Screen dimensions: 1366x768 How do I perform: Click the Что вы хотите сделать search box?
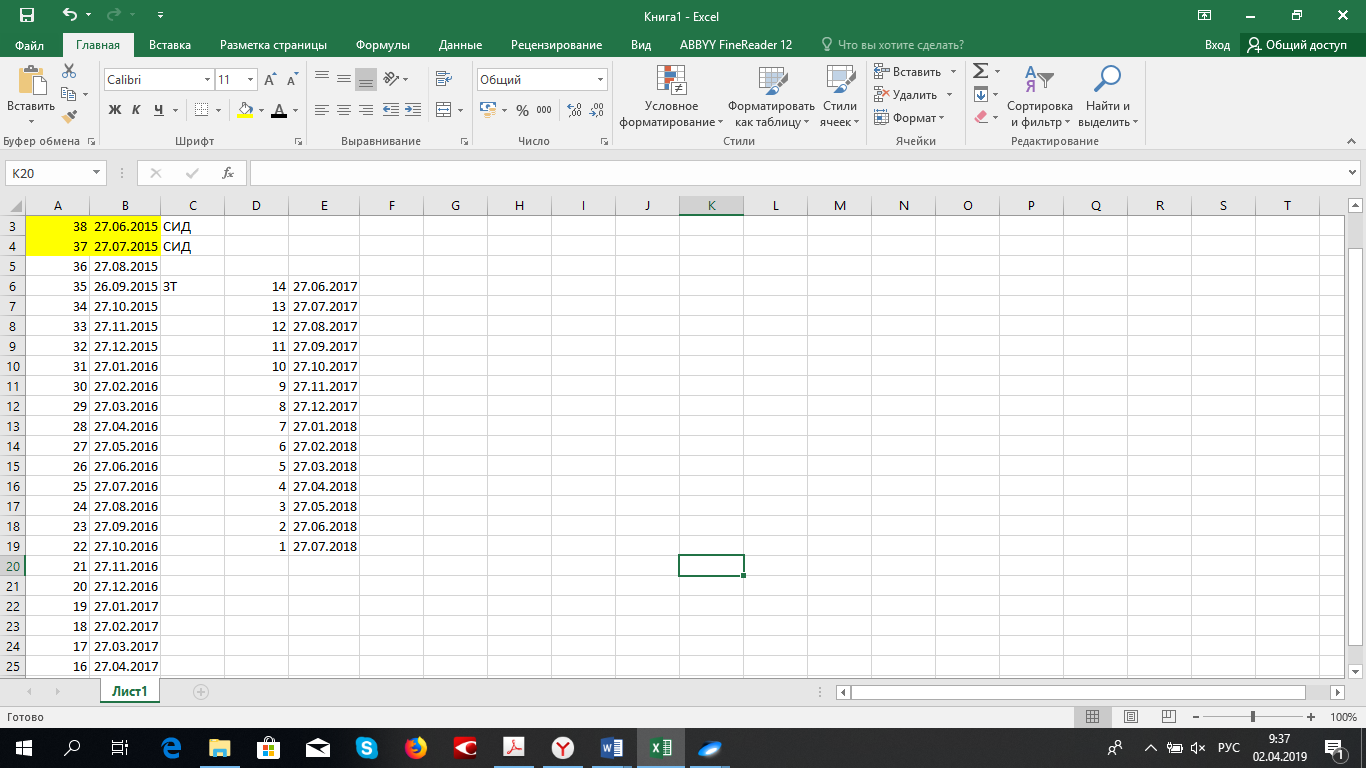(892, 45)
